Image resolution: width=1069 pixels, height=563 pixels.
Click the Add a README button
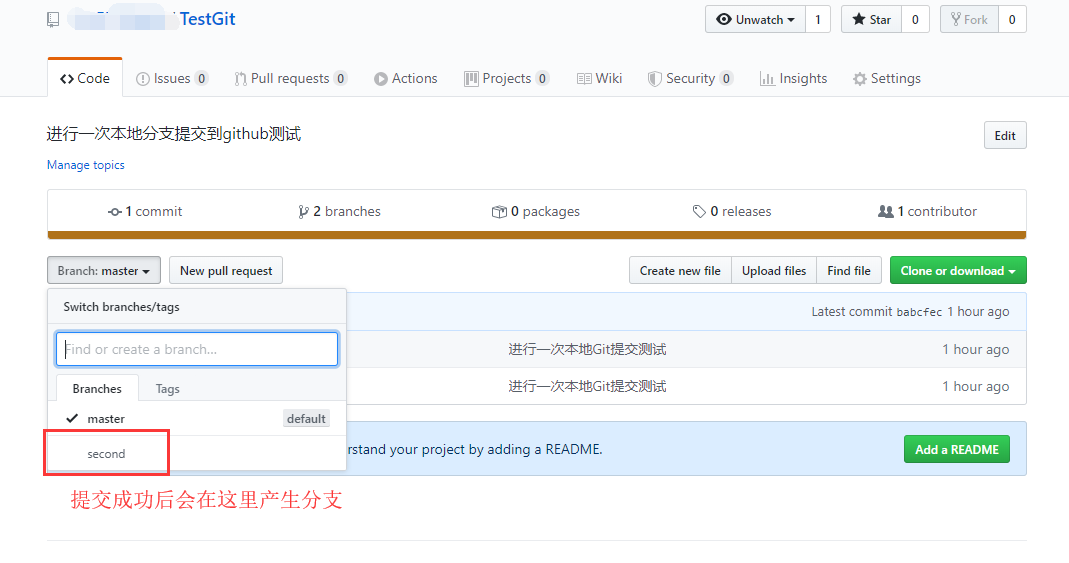[957, 449]
